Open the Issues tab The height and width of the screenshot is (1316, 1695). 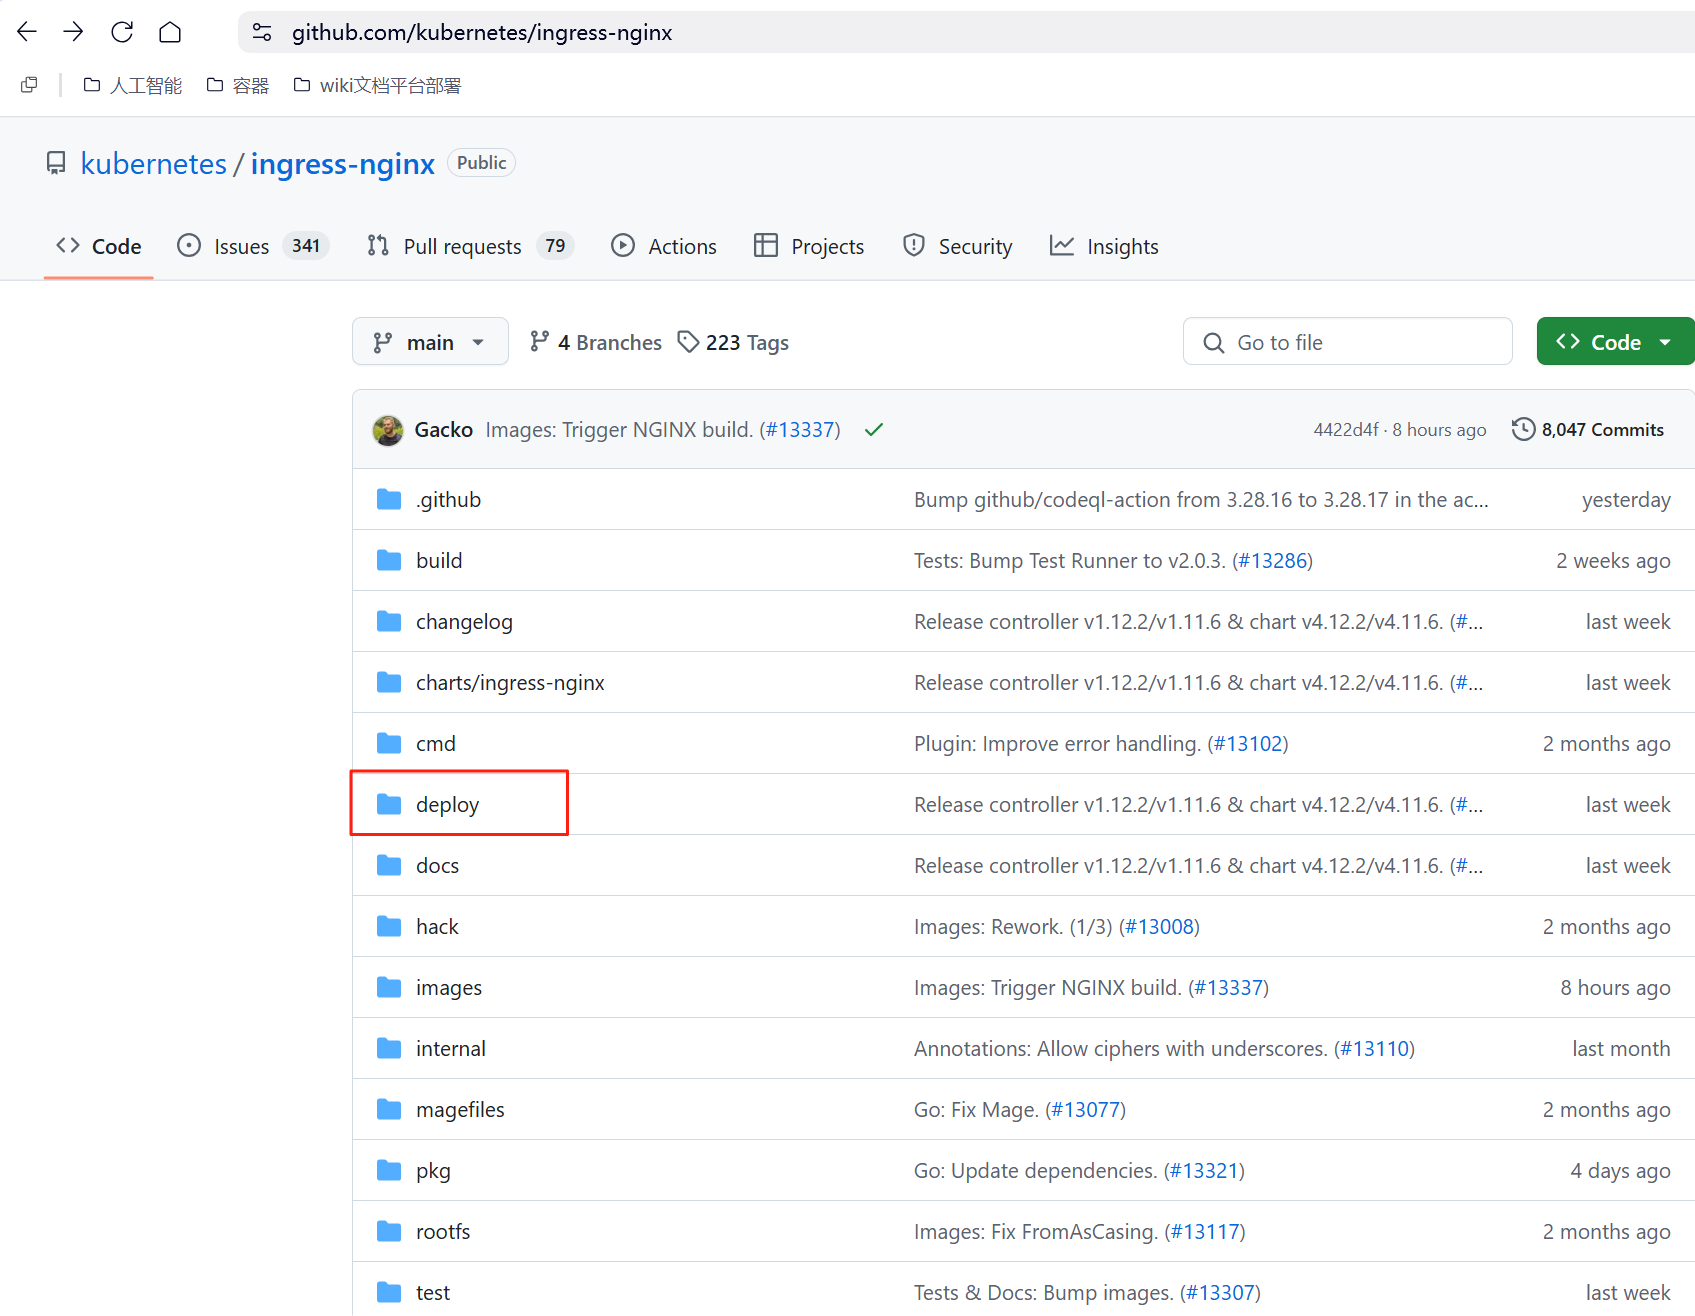tap(253, 246)
